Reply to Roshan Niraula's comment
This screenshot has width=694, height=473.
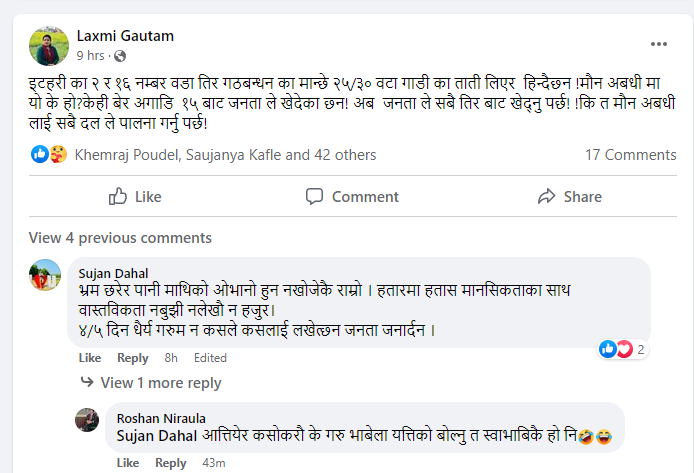pyautogui.click(x=171, y=463)
